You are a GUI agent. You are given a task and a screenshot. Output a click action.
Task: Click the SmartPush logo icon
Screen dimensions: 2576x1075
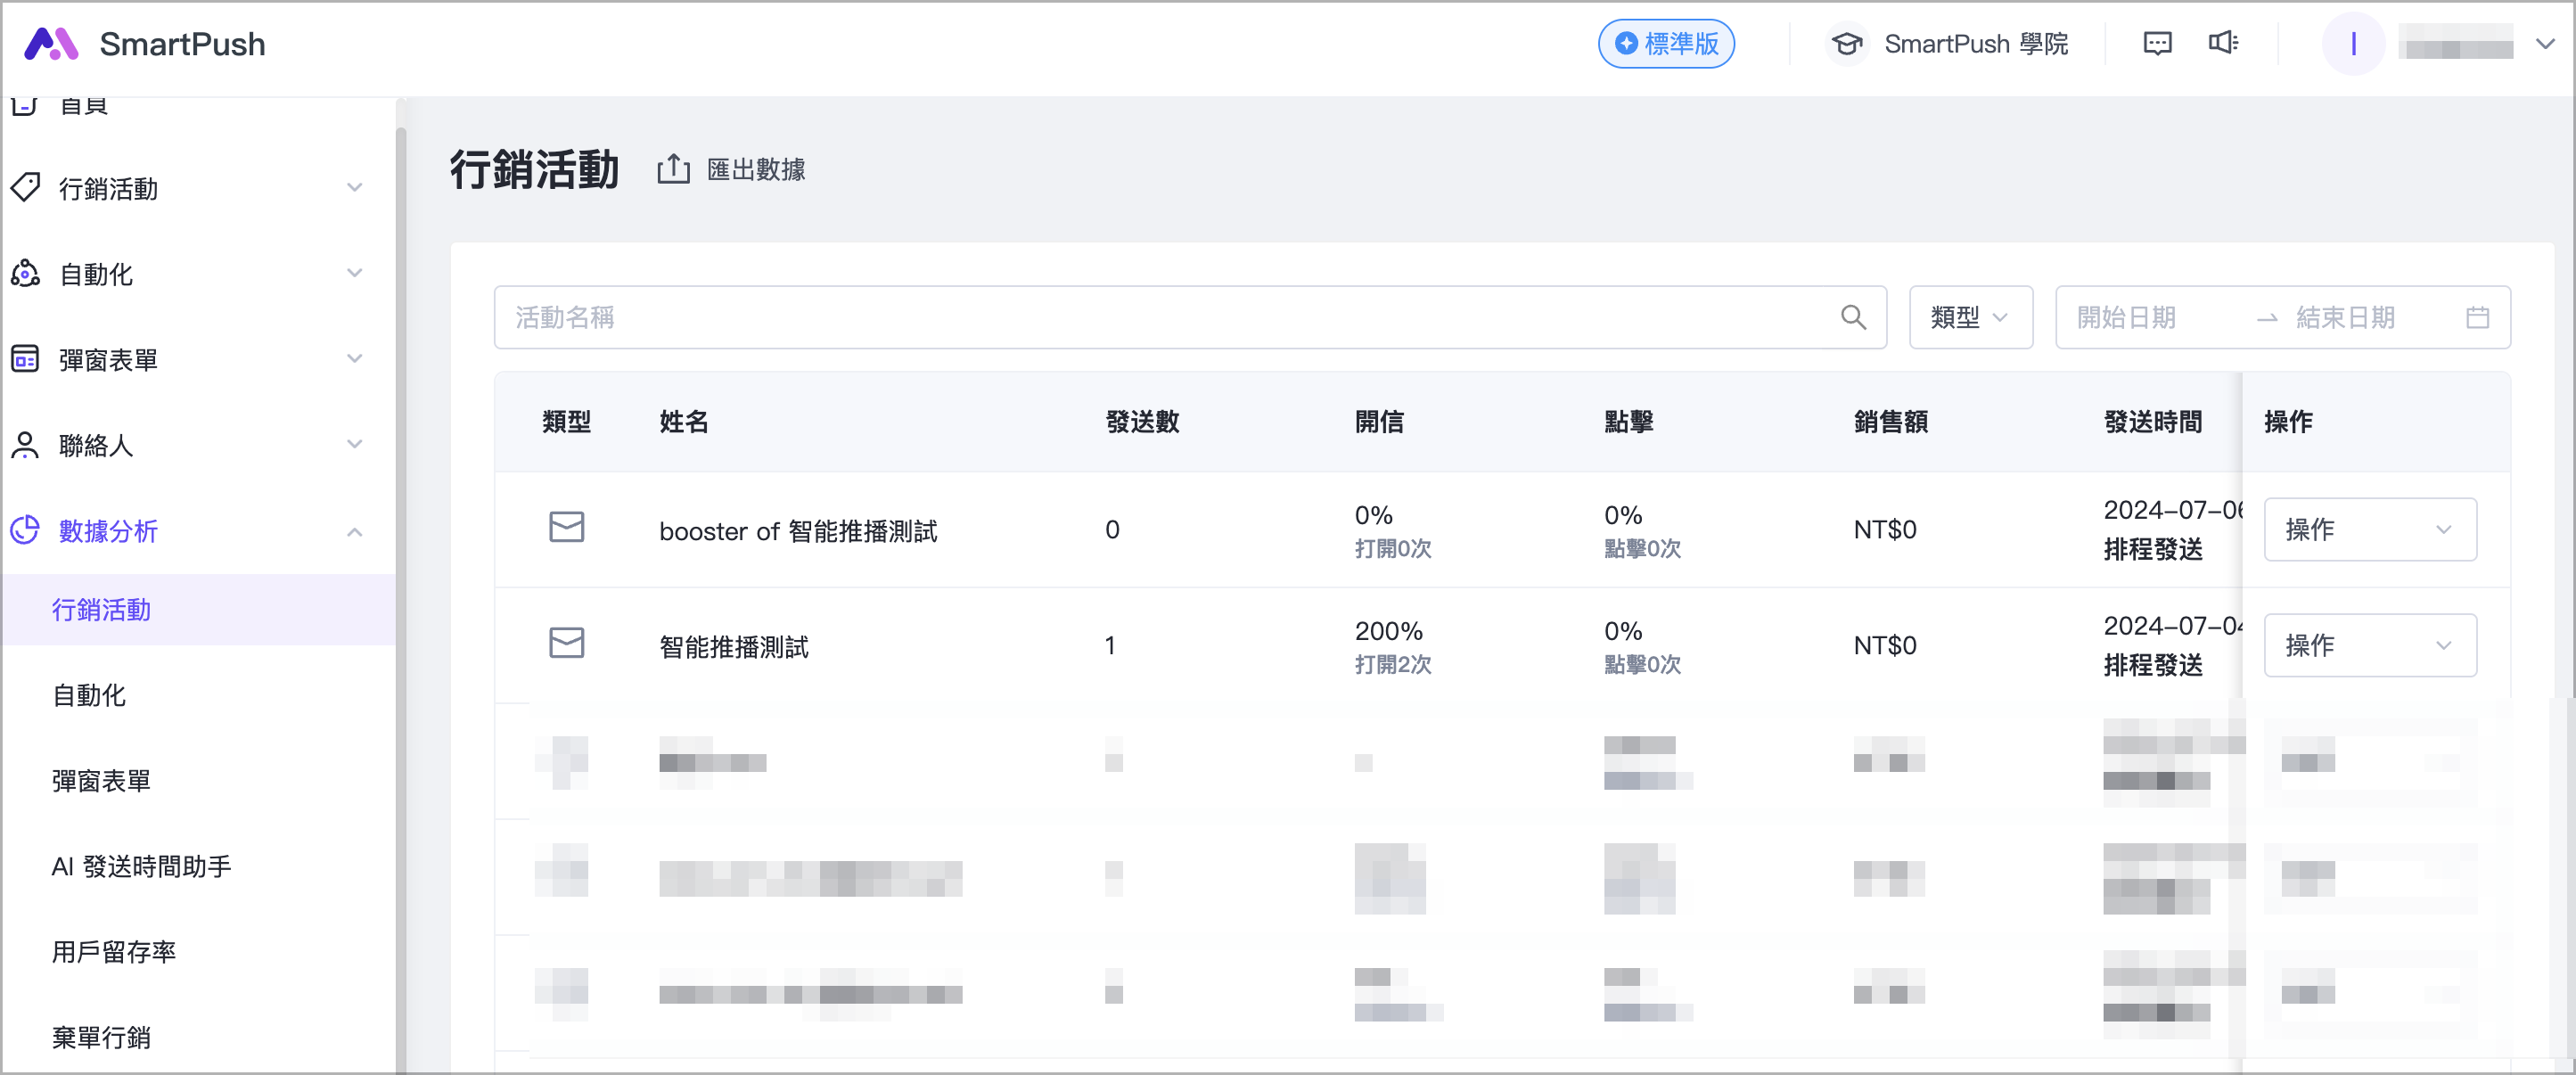(50, 44)
